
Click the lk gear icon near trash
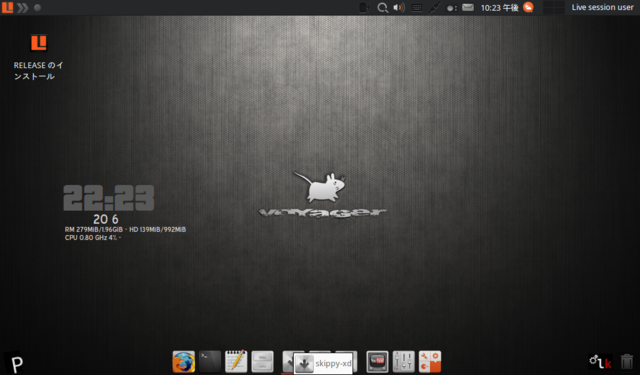(x=600, y=362)
